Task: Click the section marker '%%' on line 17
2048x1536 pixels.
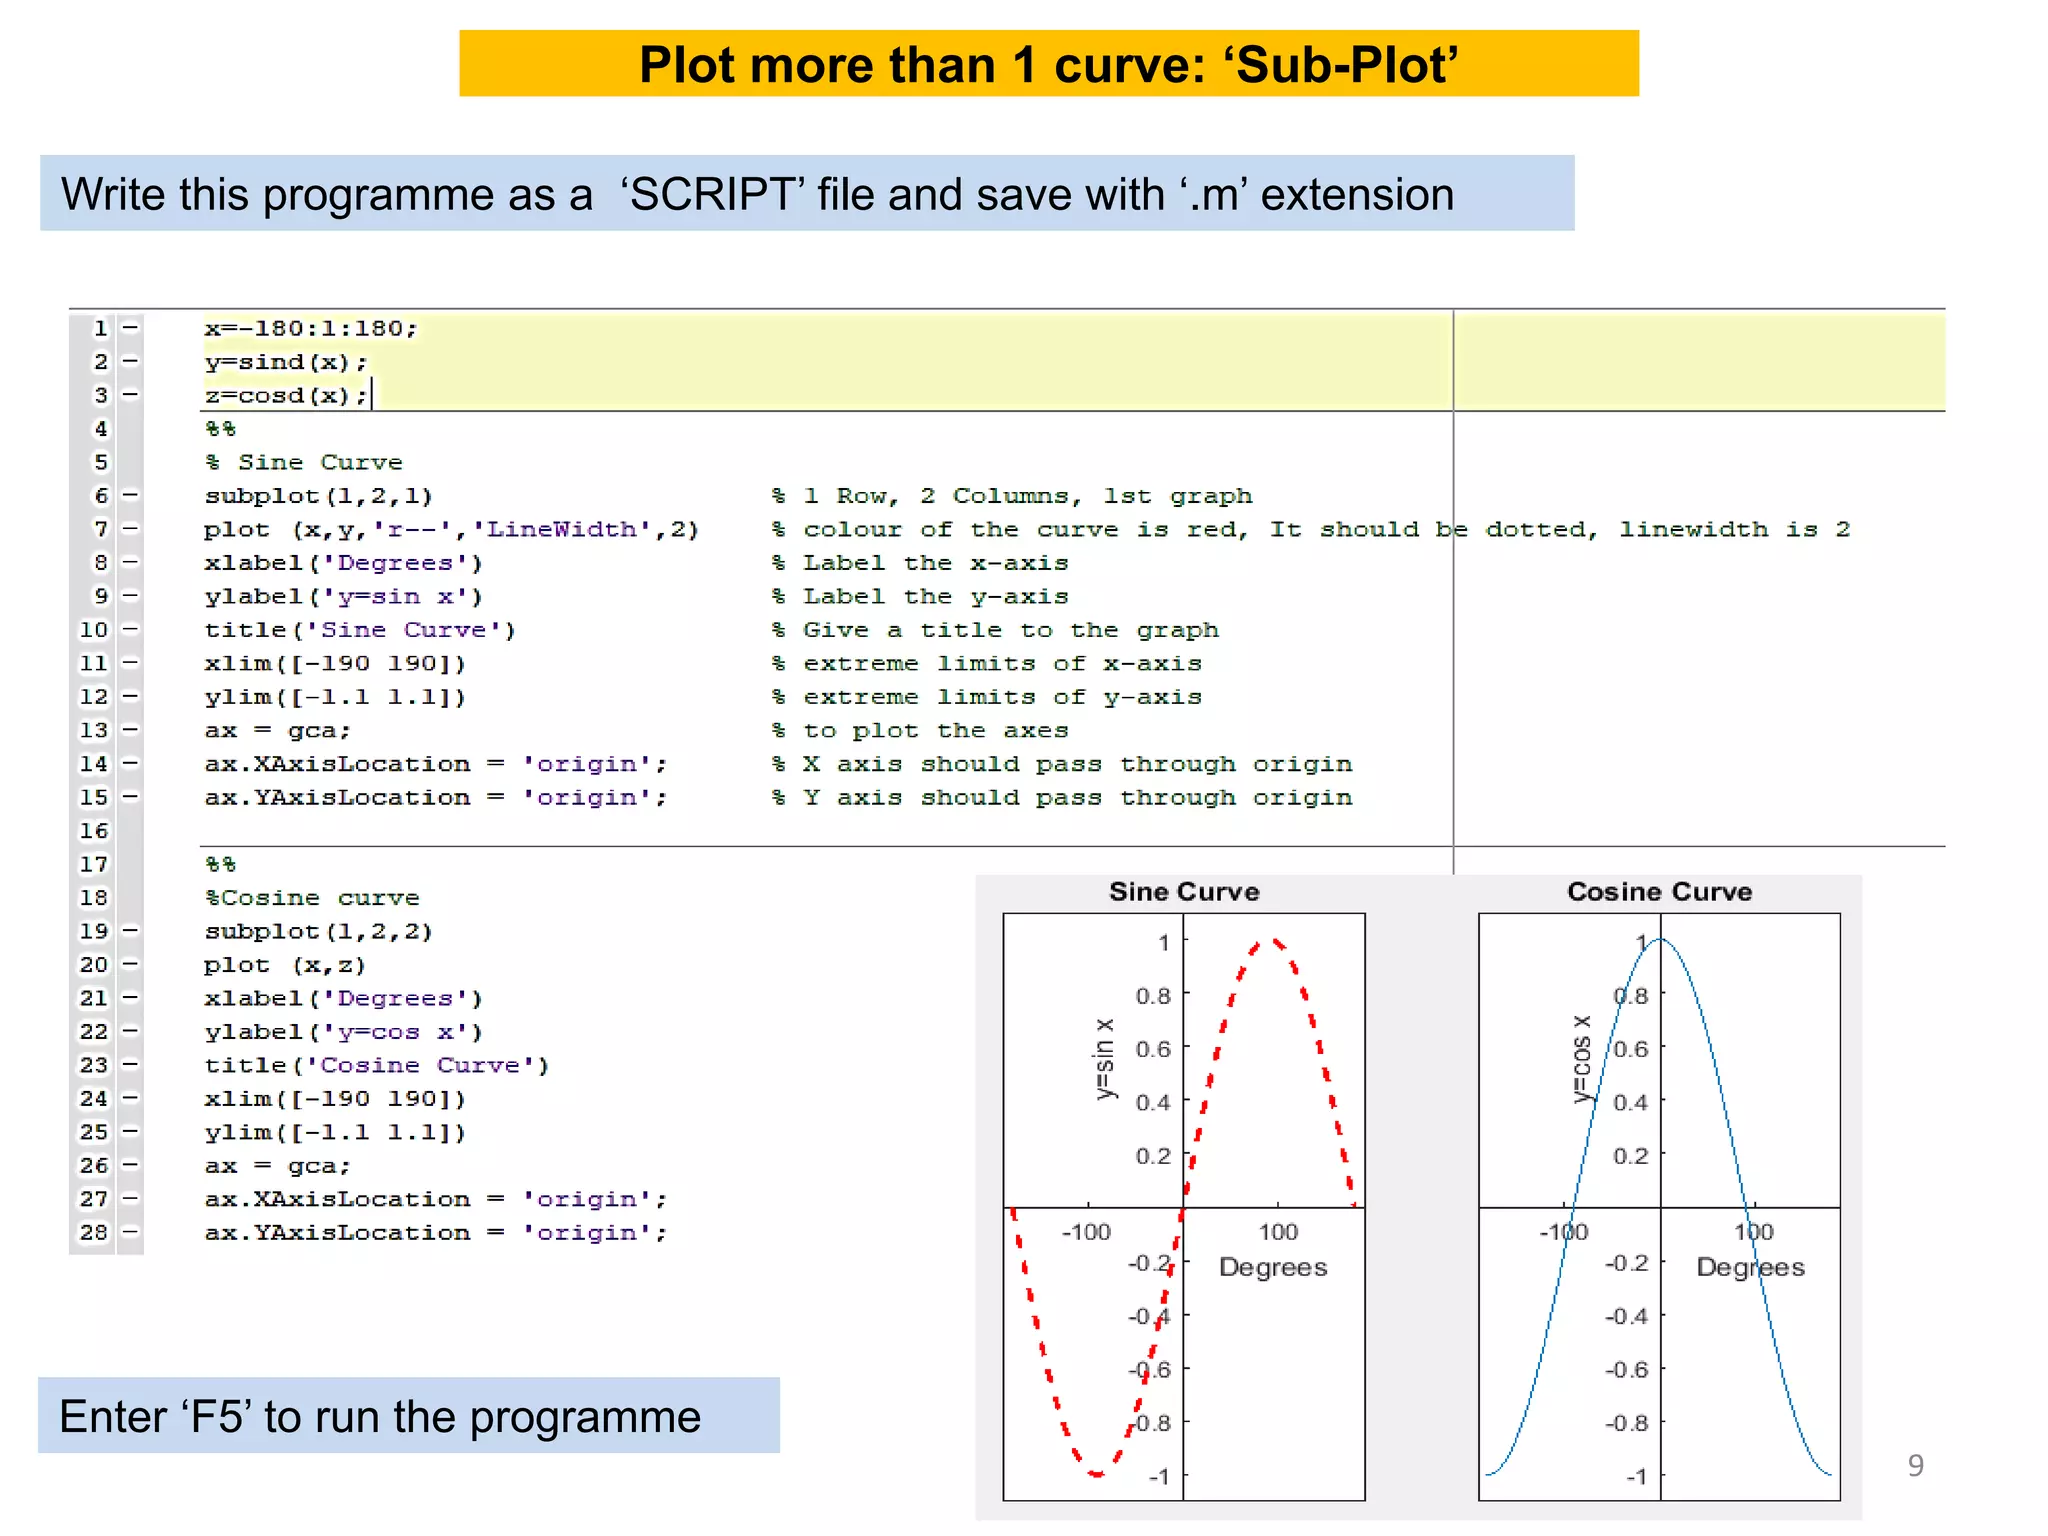Action: coord(220,863)
